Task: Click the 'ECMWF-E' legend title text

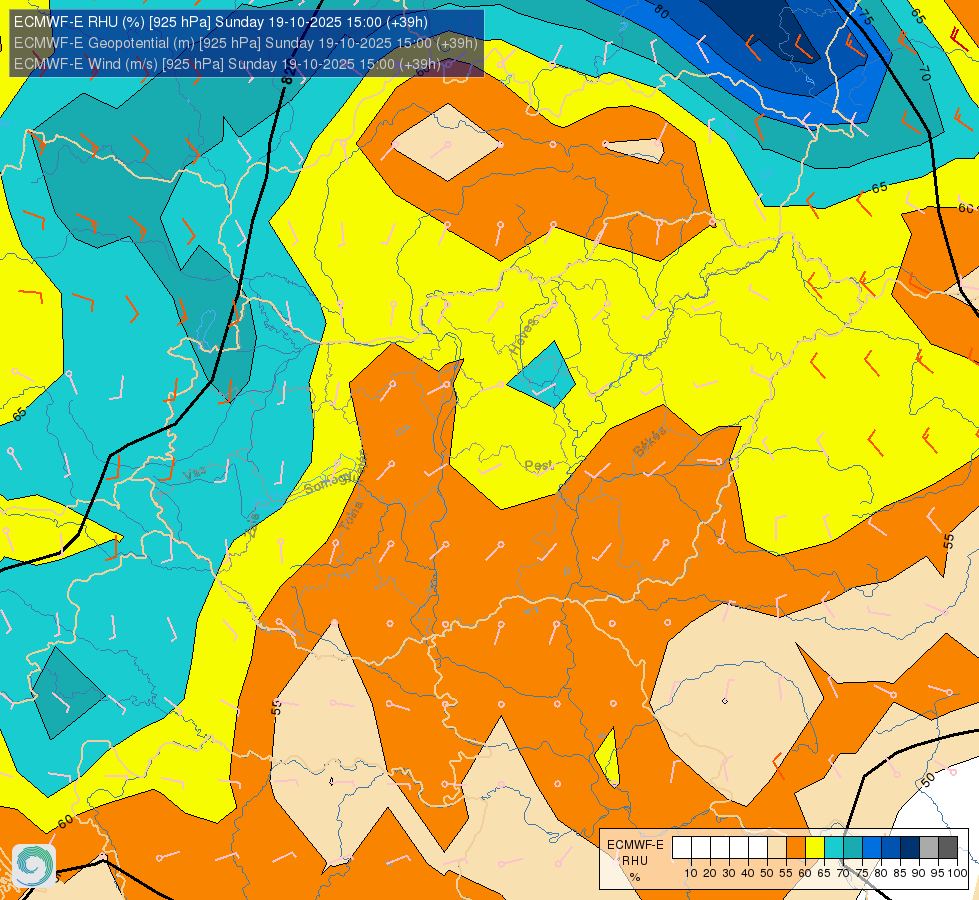Action: click(635, 844)
